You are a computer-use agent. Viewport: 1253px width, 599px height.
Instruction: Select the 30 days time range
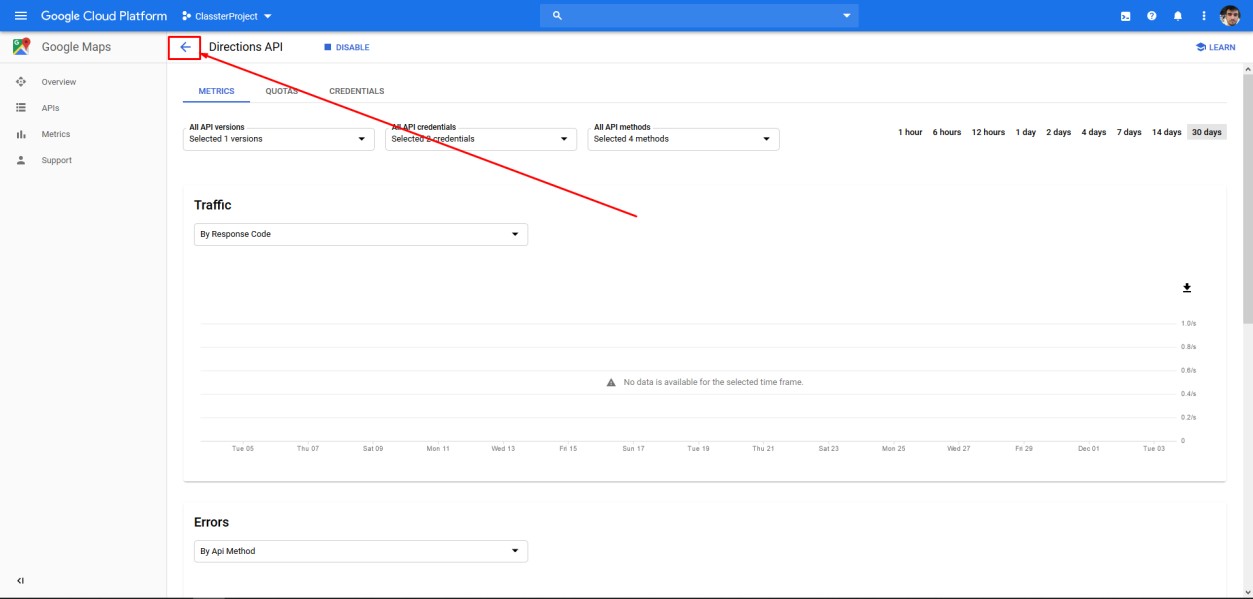pyautogui.click(x=1206, y=132)
